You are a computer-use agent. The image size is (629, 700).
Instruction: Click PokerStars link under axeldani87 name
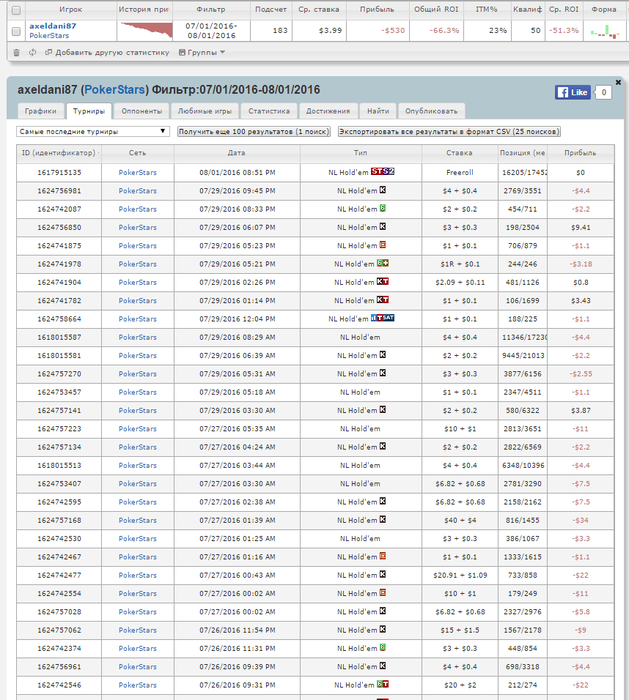coord(49,36)
